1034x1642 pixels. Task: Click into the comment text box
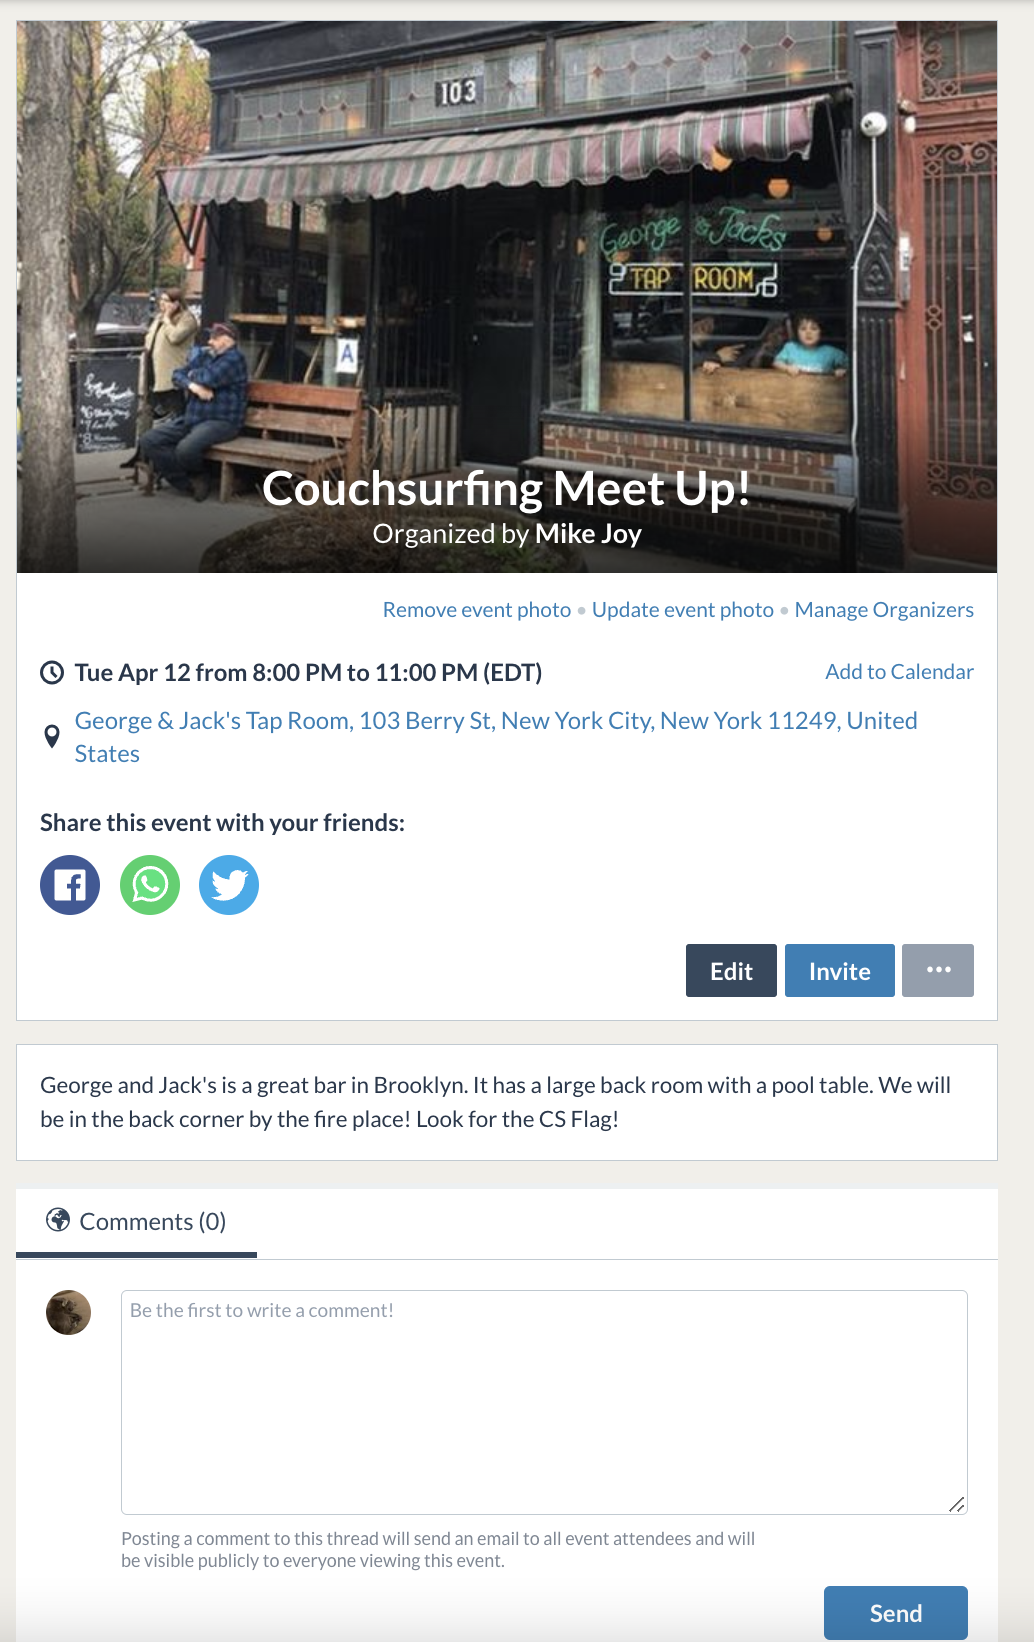[544, 1402]
